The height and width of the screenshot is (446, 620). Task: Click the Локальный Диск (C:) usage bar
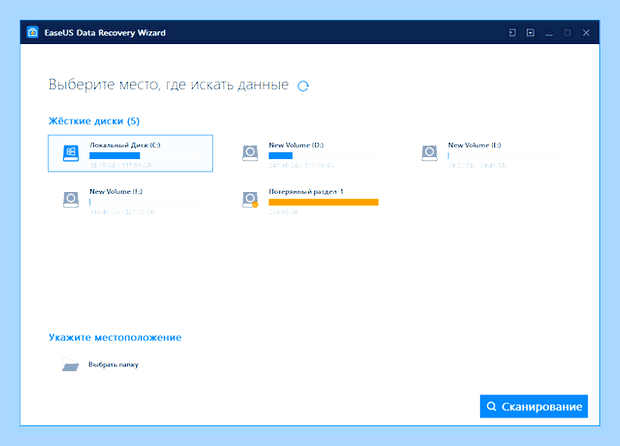tap(144, 156)
